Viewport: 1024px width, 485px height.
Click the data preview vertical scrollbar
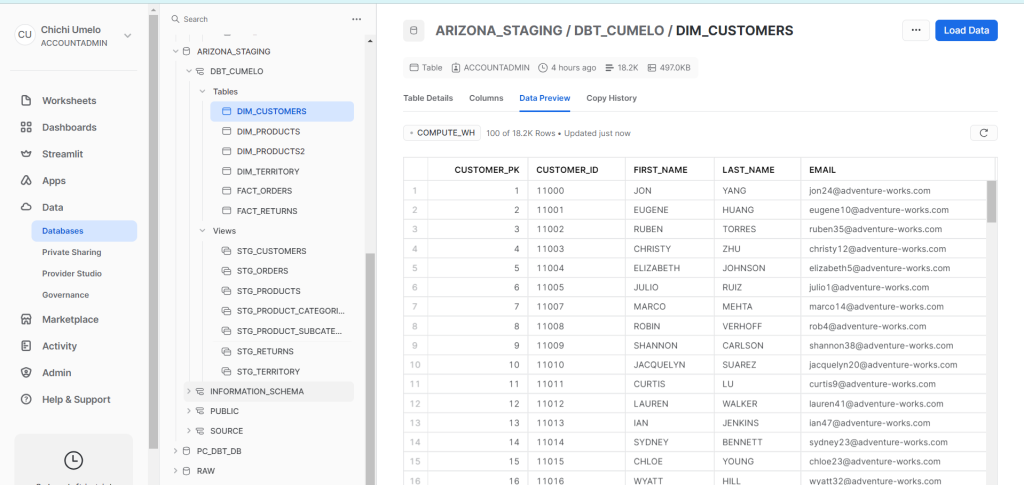pos(991,202)
